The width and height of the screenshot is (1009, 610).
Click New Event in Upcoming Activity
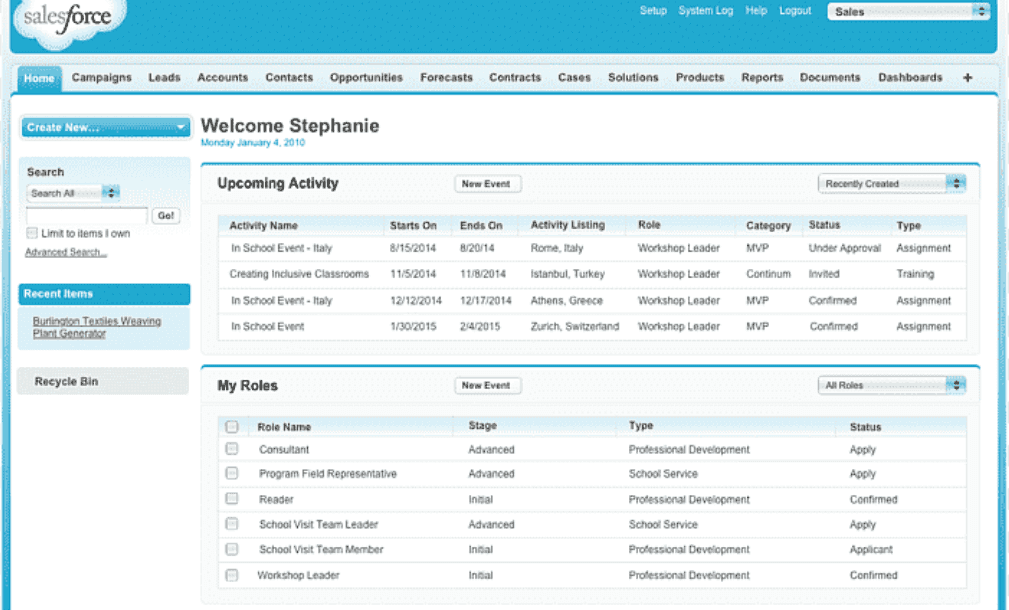click(487, 184)
